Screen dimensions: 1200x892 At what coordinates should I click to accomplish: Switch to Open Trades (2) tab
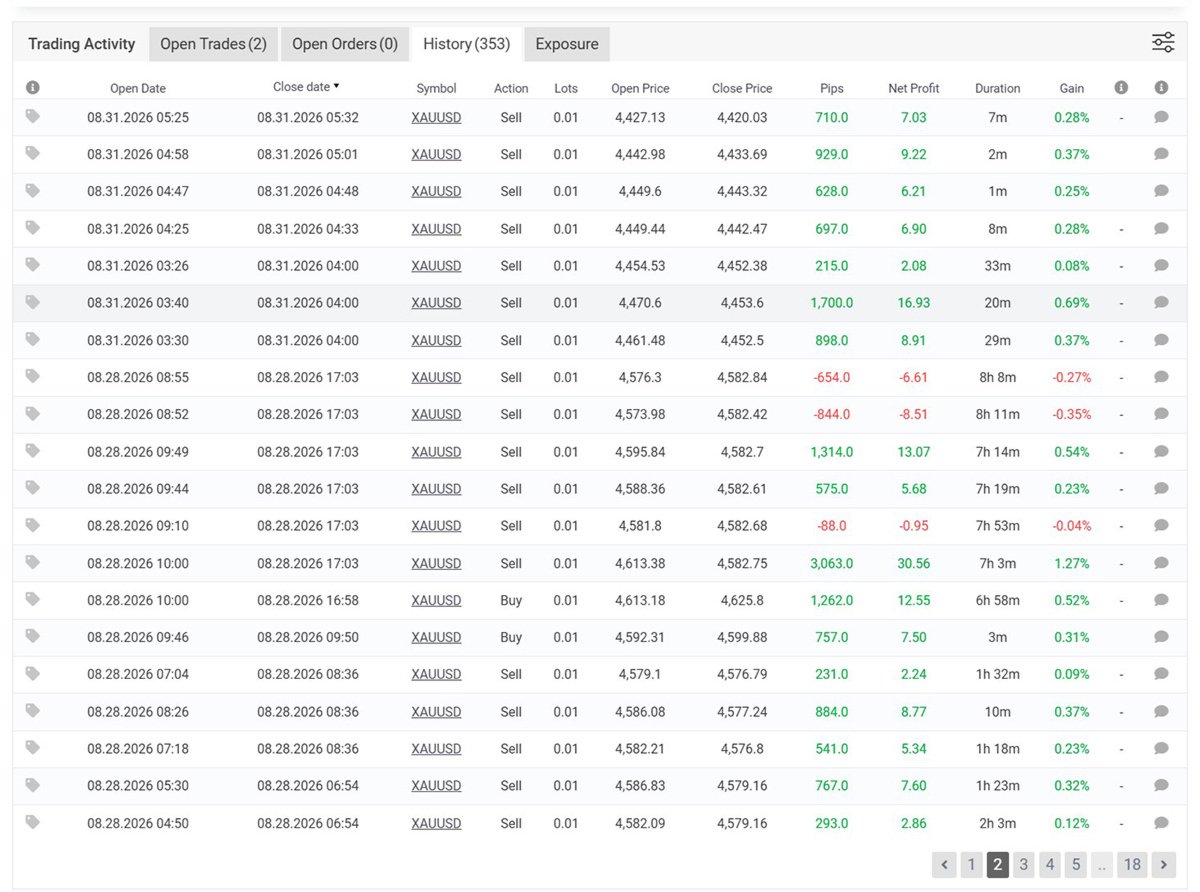213,44
